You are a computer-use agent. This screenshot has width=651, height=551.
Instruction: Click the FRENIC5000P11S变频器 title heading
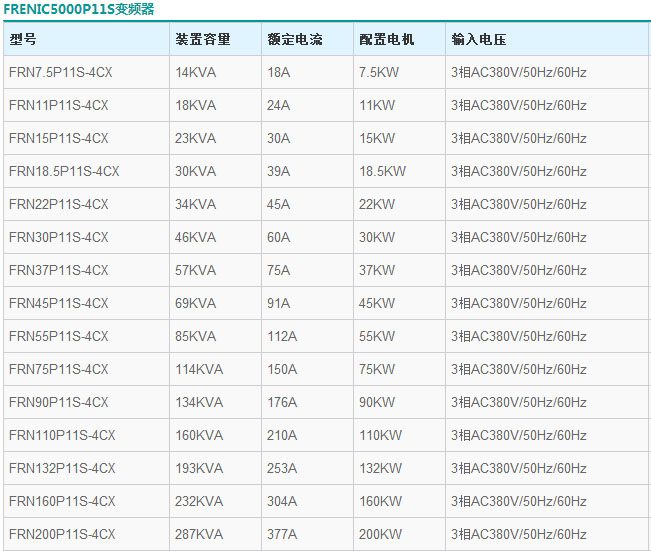(x=79, y=9)
